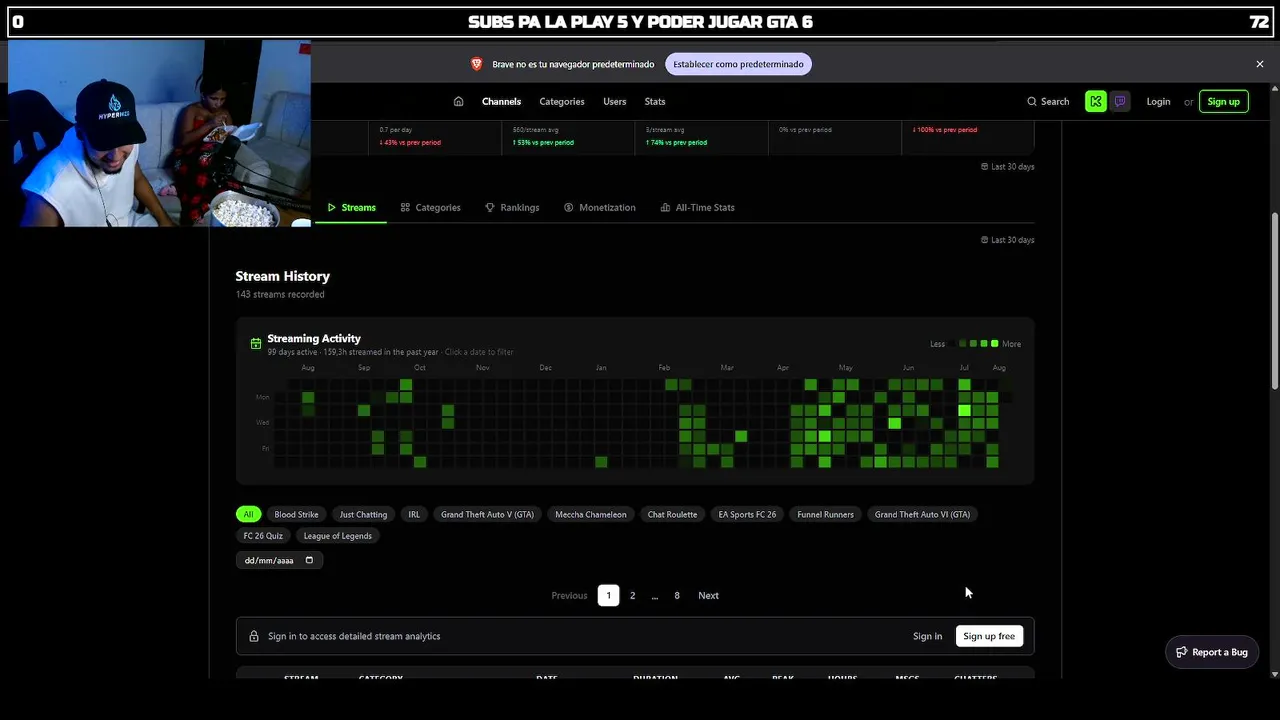Filter streams by Chat Roulette
The height and width of the screenshot is (720, 1280).
672,514
